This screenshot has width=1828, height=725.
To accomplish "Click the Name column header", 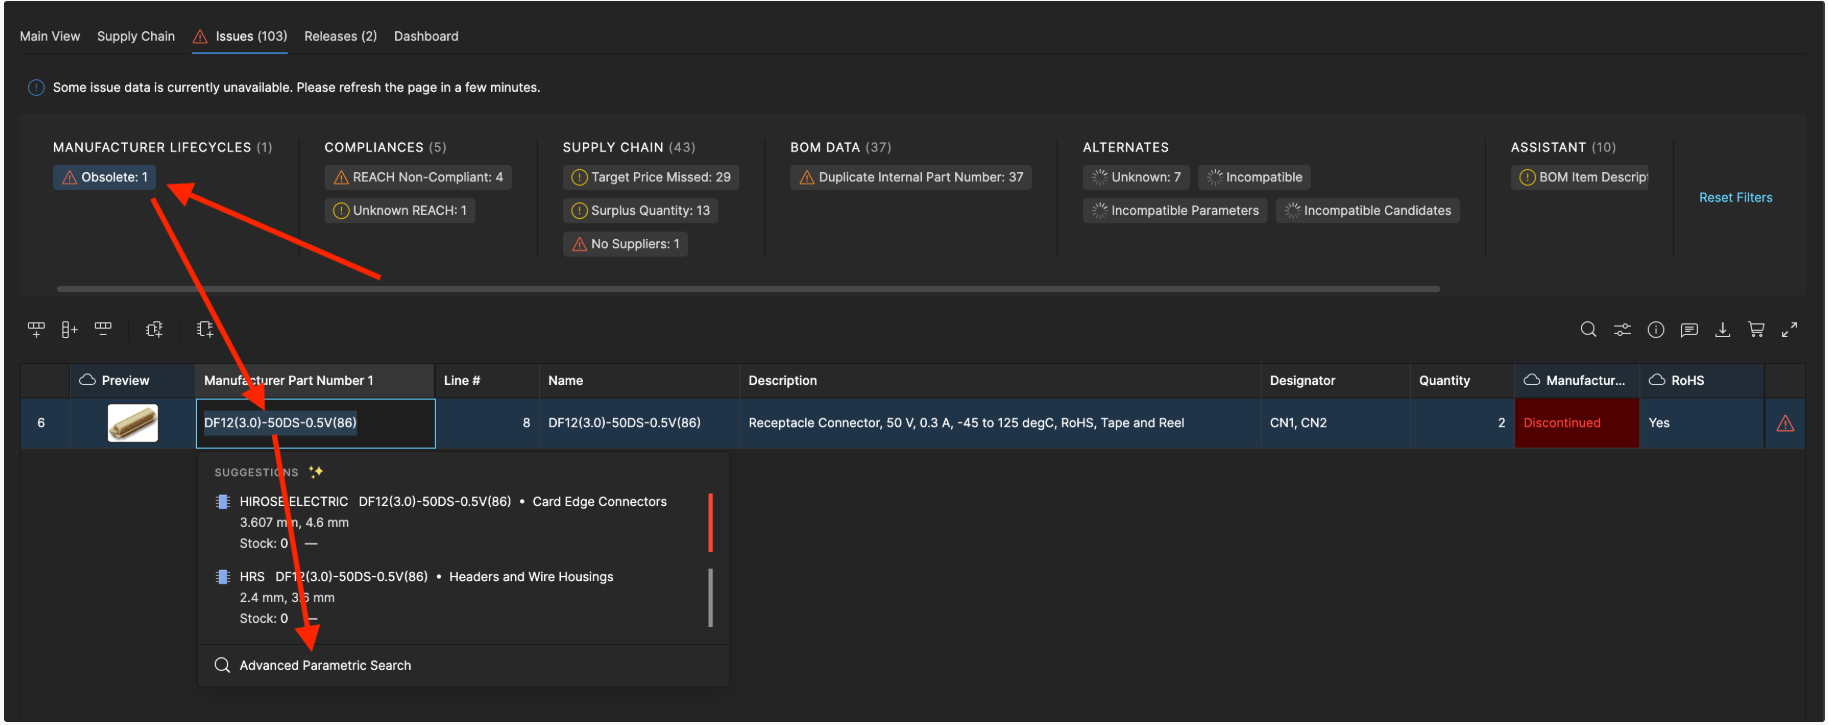I will tap(640, 380).
